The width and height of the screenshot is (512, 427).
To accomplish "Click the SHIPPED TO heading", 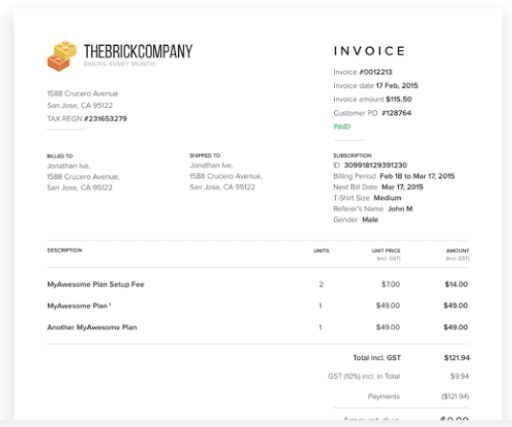I will (x=205, y=156).
